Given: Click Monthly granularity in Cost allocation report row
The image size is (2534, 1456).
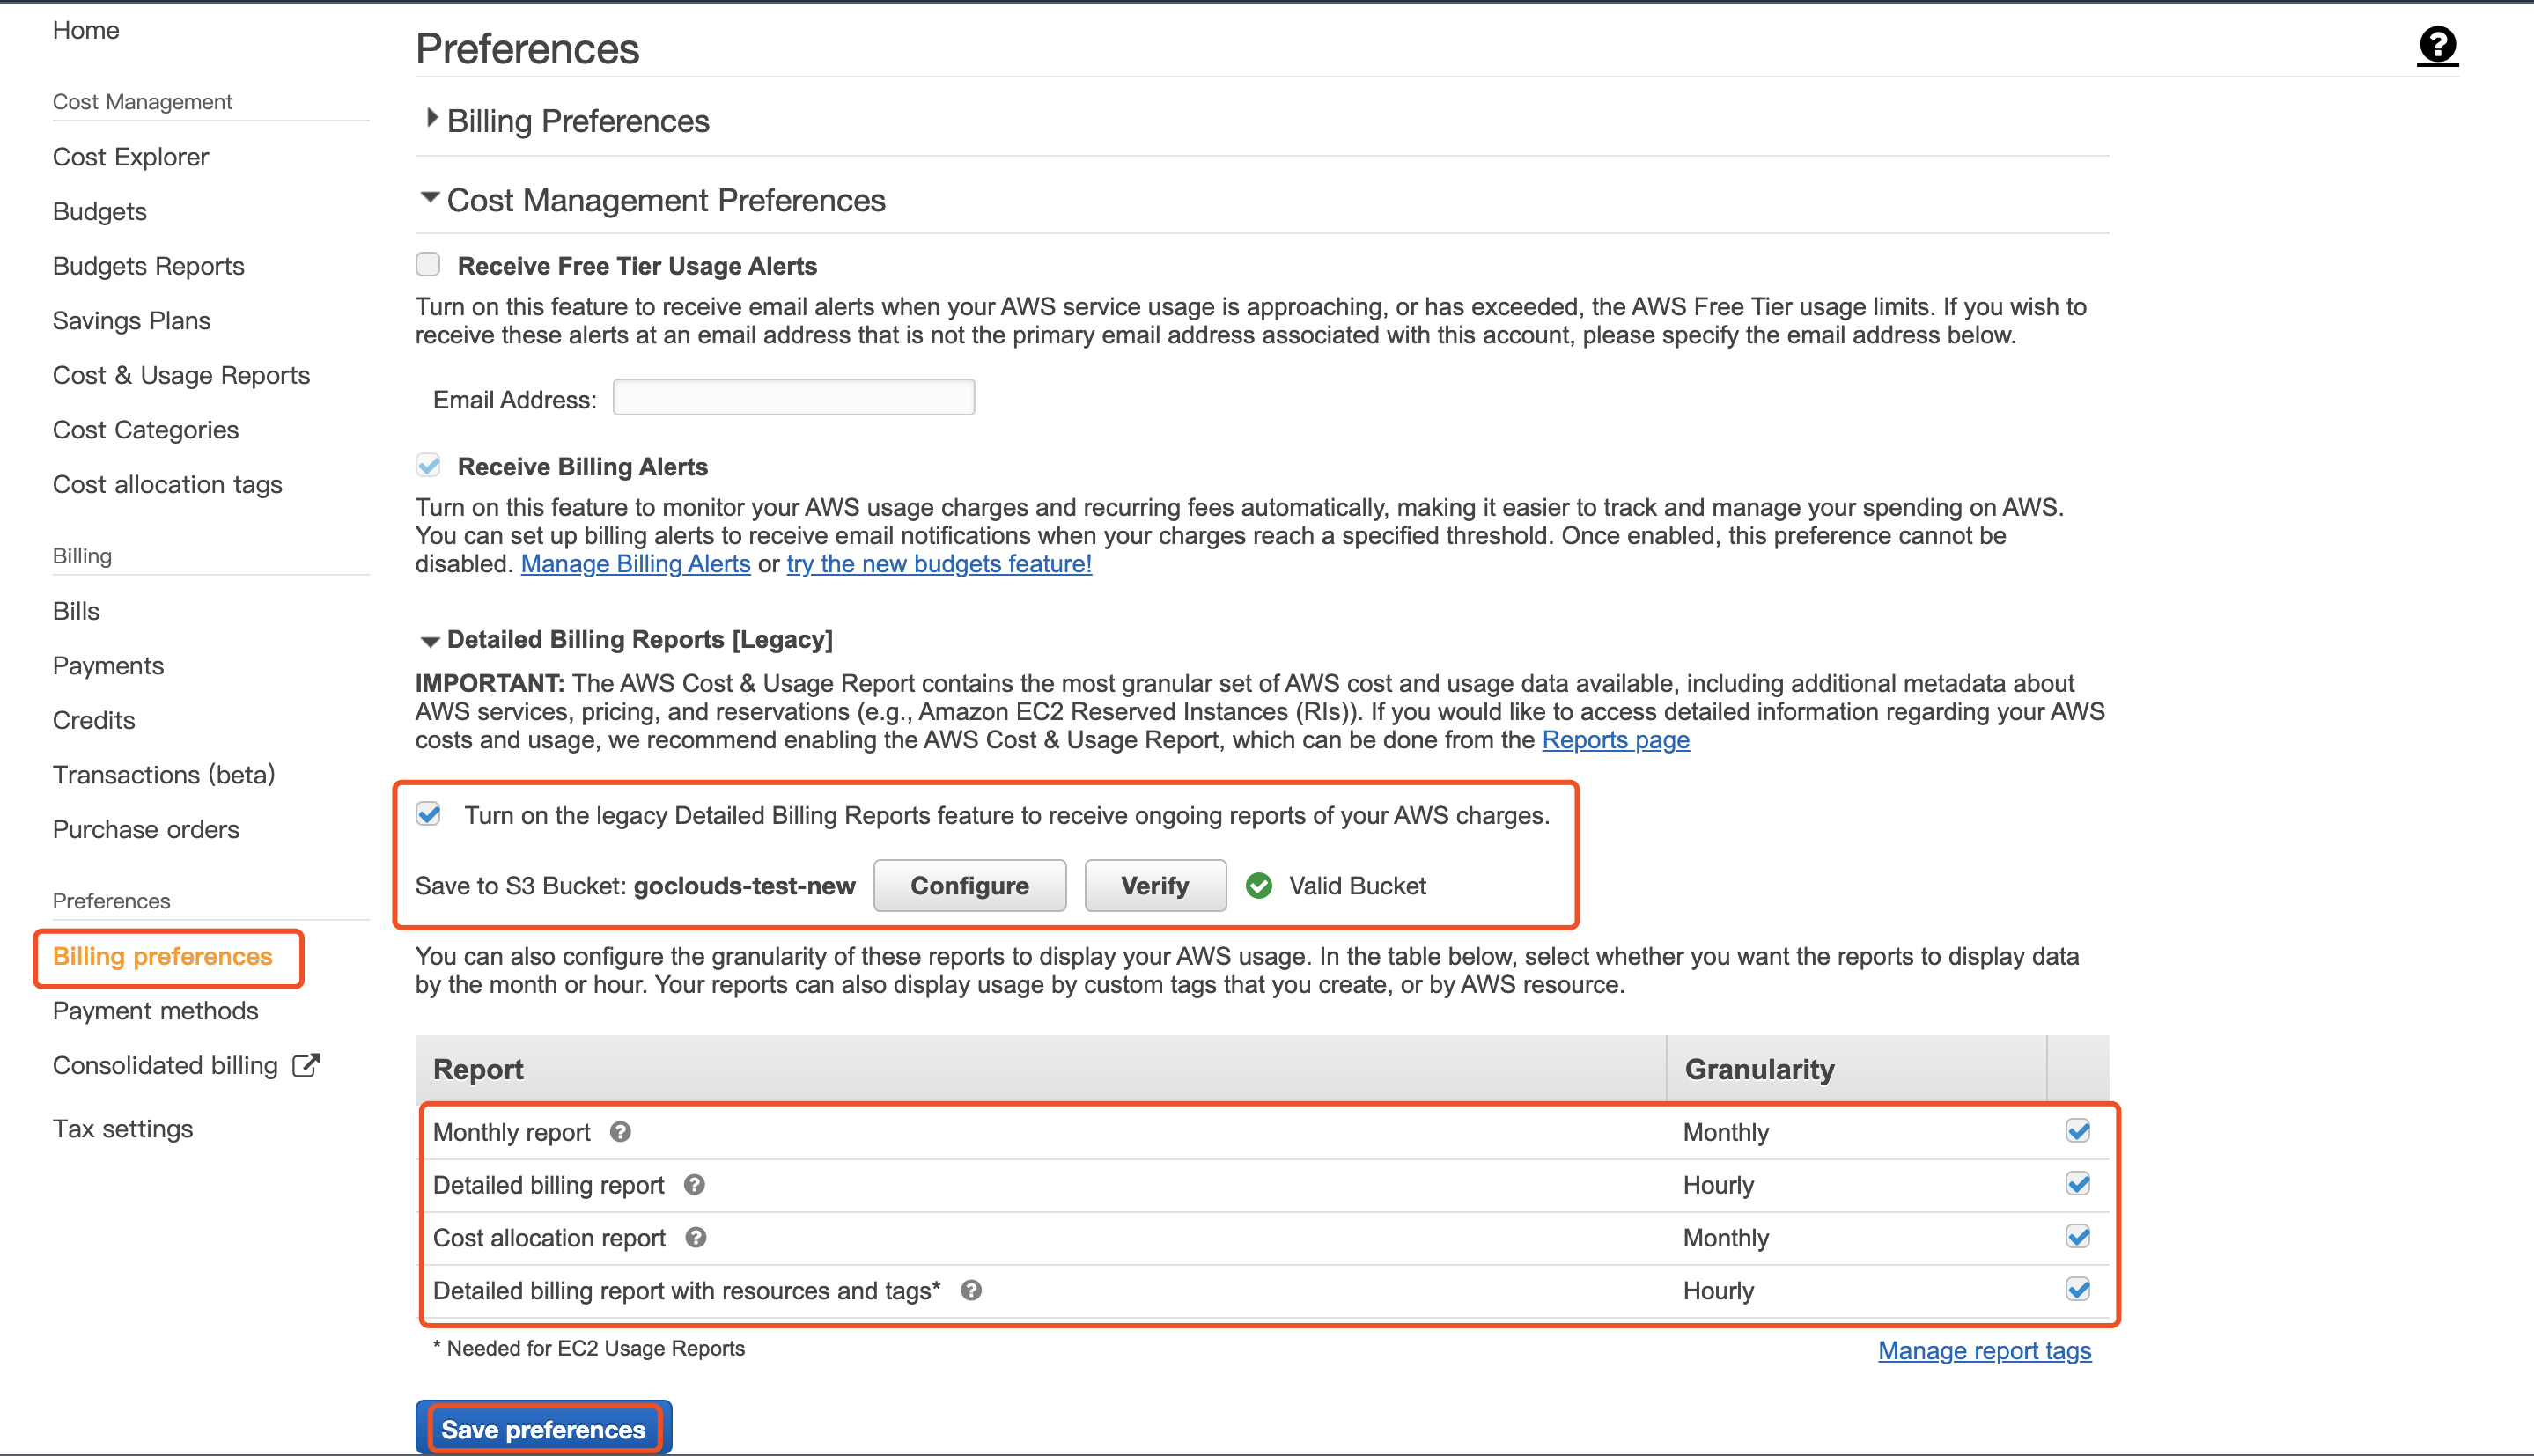Looking at the screenshot, I should (x=1726, y=1238).
